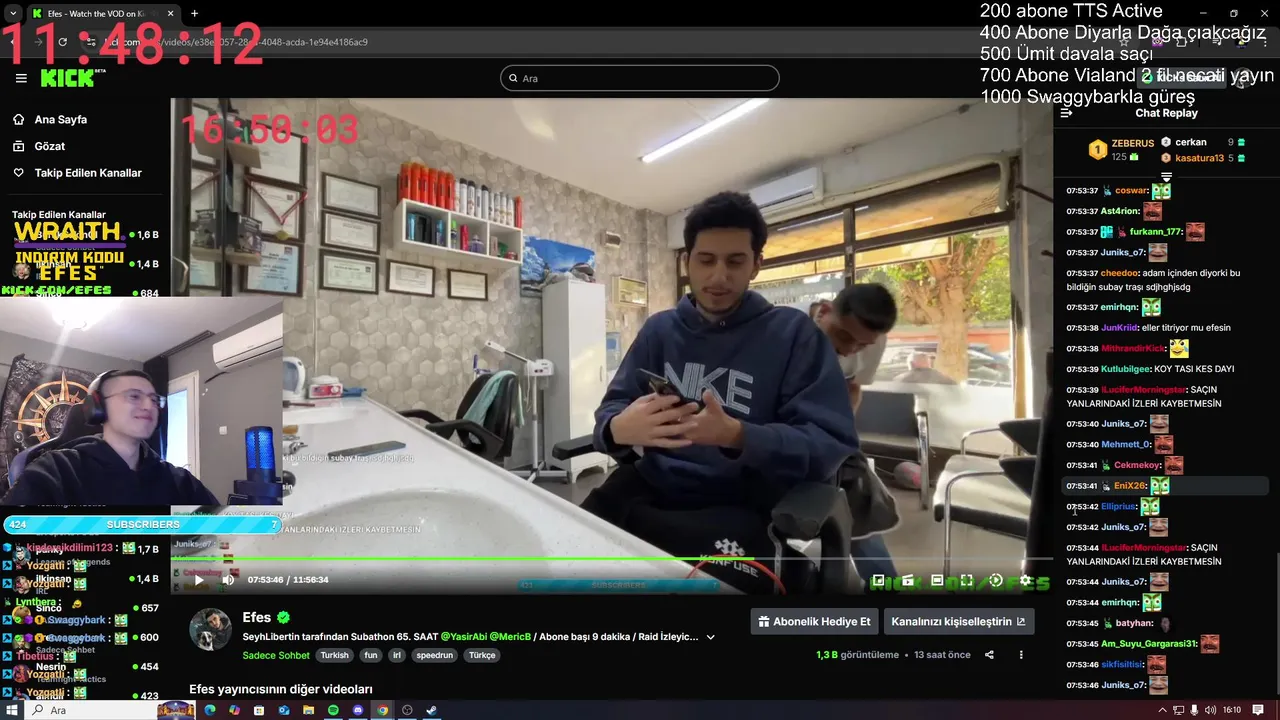Click username Am_Suyu_Gargarasi31 in chat
This screenshot has width=1280, height=720.
point(1148,644)
